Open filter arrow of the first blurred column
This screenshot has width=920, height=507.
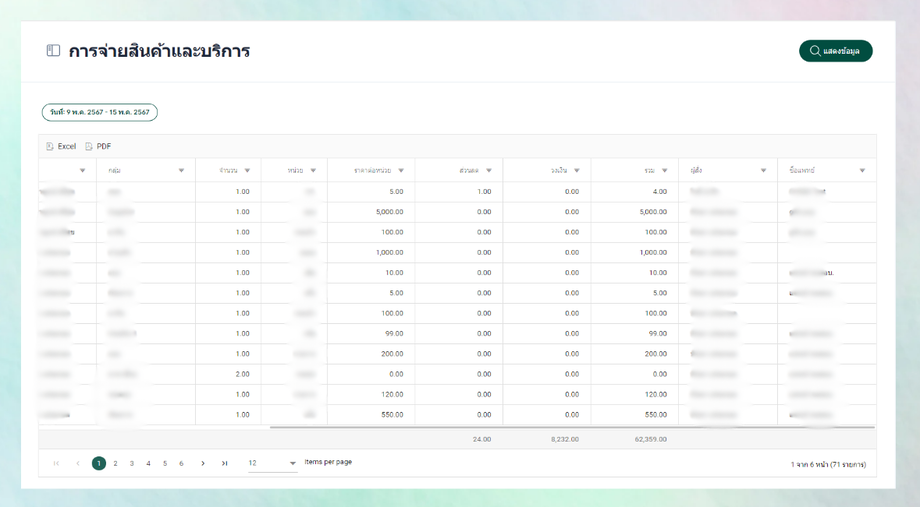click(82, 170)
